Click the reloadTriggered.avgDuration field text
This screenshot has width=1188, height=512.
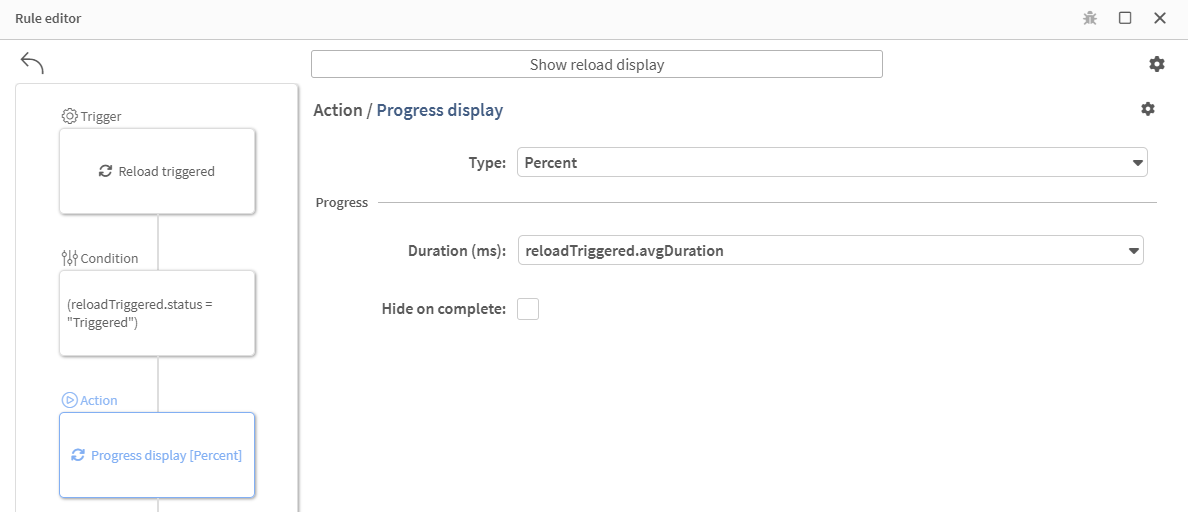(625, 251)
